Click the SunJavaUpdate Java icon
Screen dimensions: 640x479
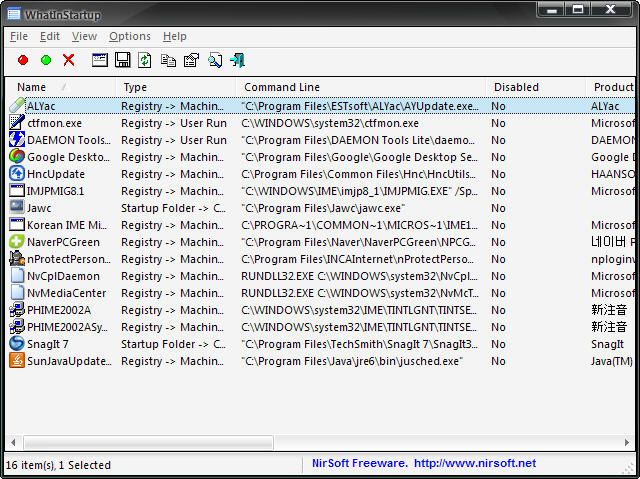point(17,361)
